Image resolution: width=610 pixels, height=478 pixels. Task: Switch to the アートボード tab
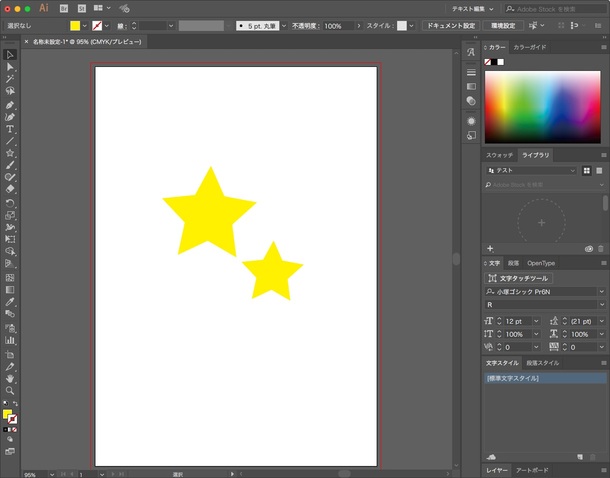pos(532,470)
